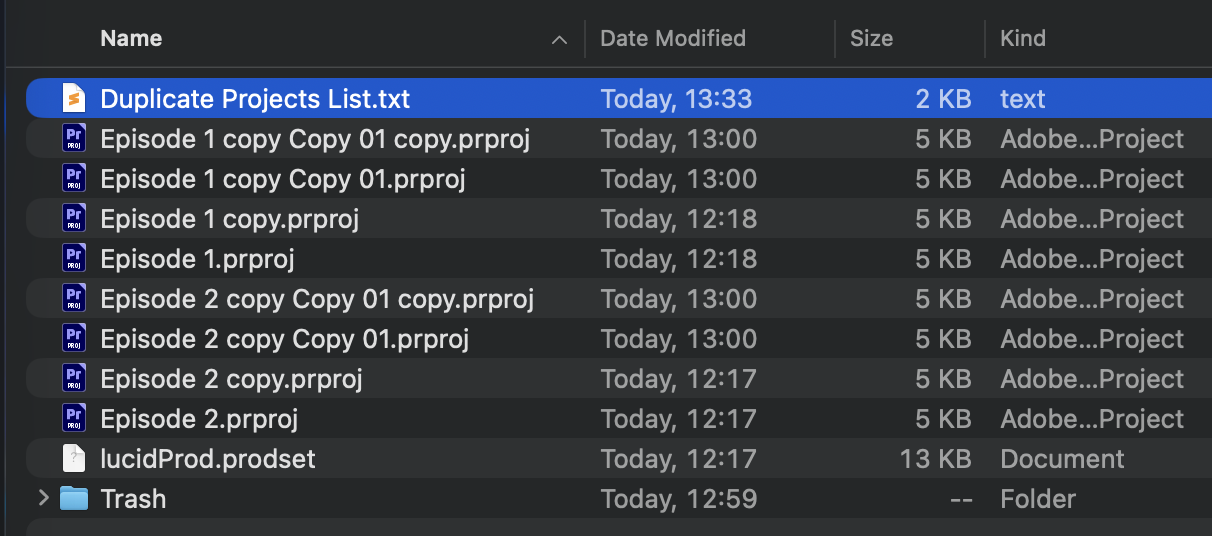Select file name Episode 2 copy.prproj

(x=232, y=379)
